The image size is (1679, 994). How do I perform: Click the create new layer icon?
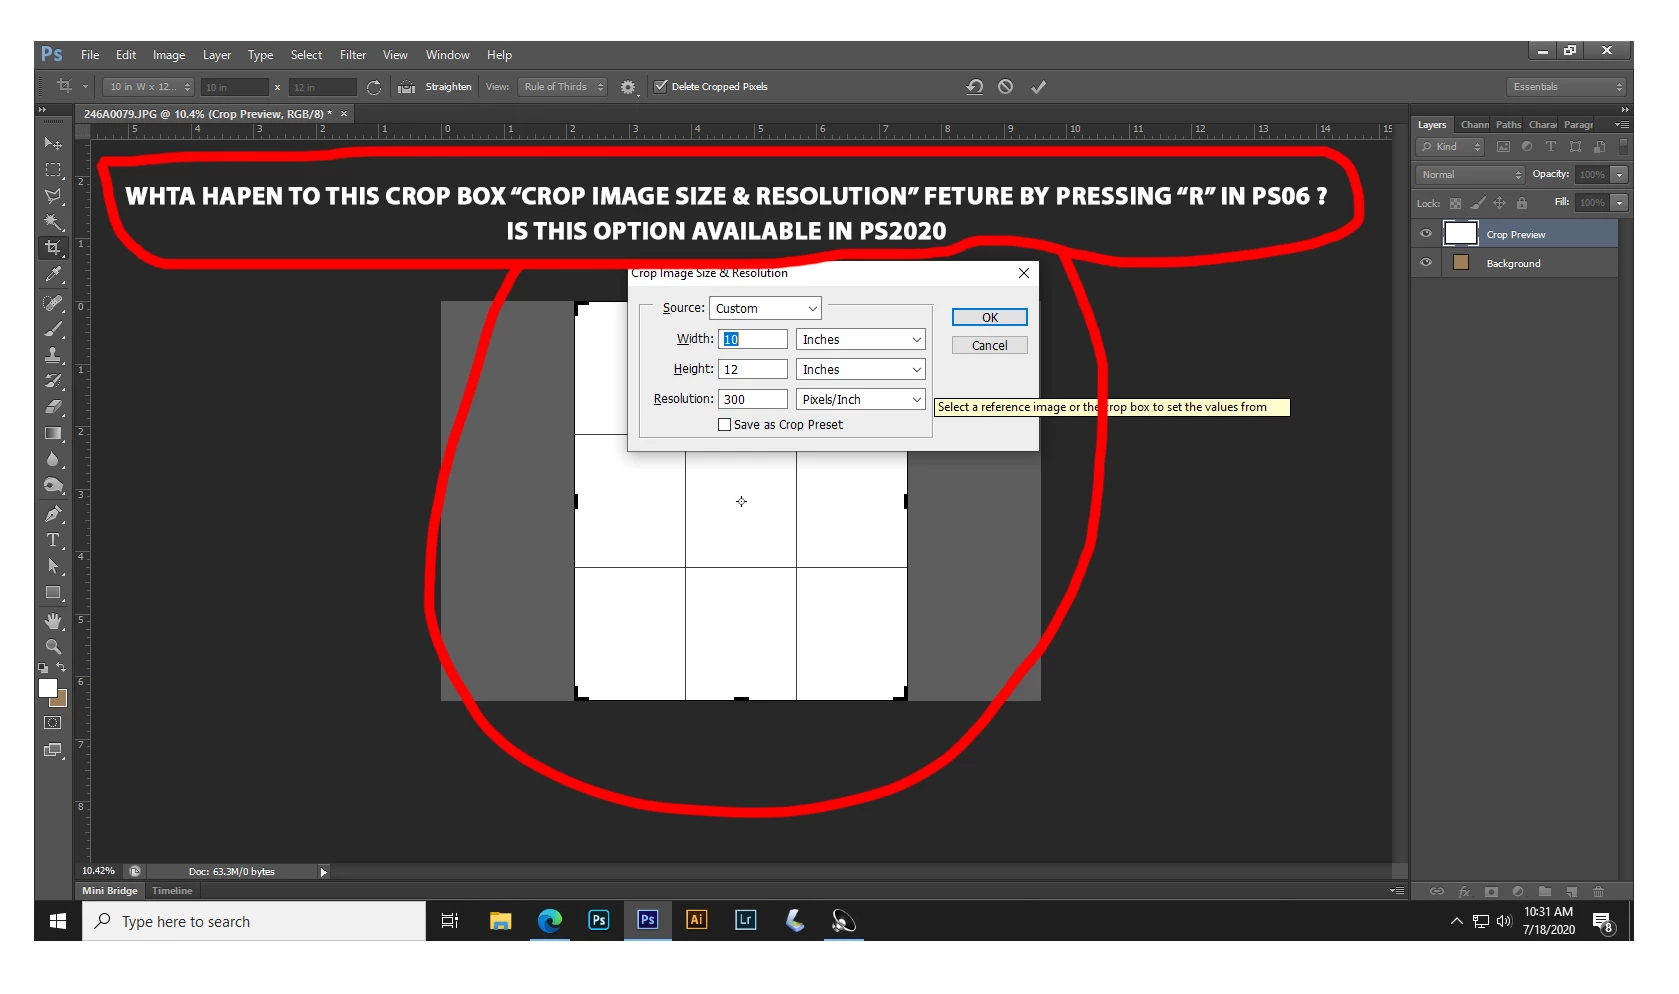[x=1572, y=891]
